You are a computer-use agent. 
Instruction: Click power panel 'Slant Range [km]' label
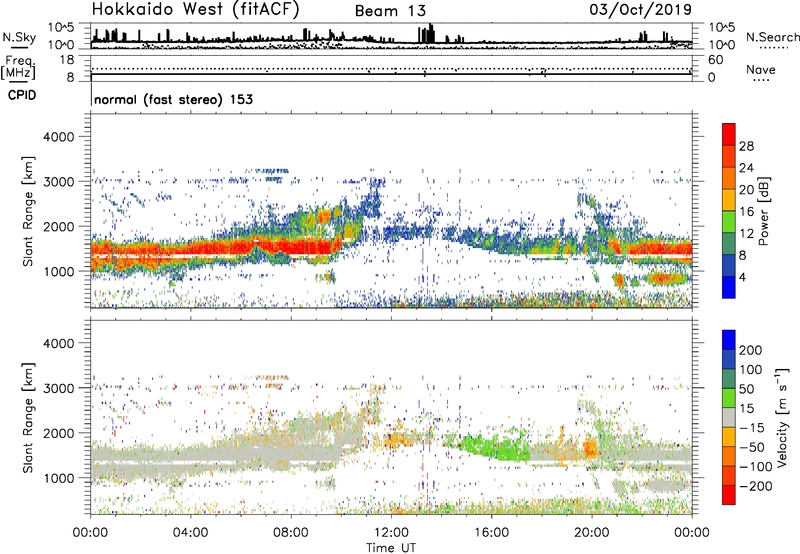tap(28, 211)
